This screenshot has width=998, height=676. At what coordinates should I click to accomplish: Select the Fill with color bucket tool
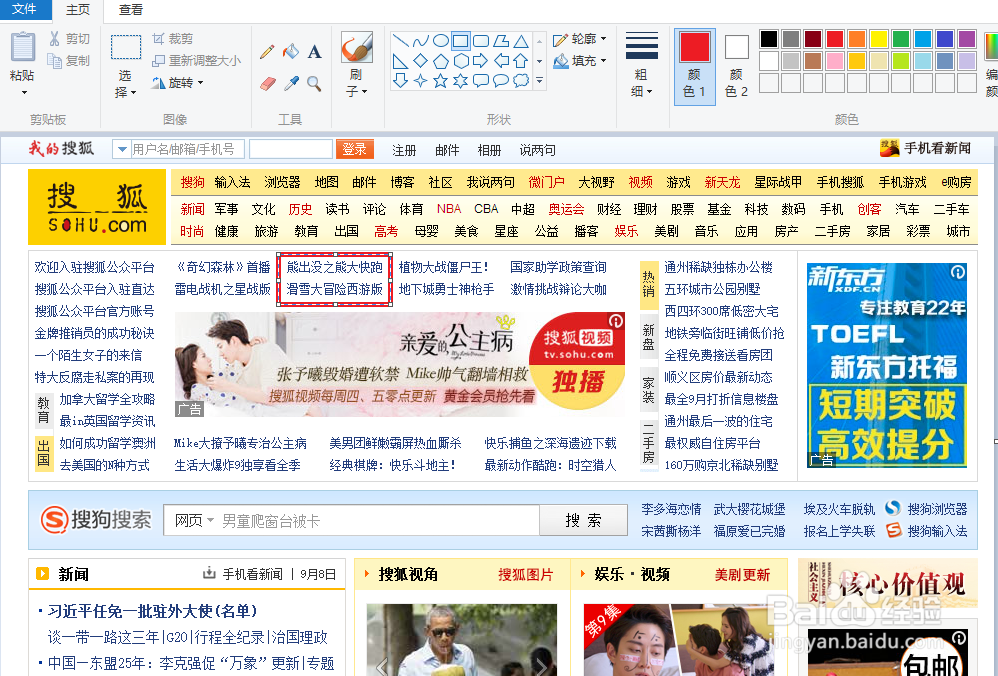pos(291,52)
